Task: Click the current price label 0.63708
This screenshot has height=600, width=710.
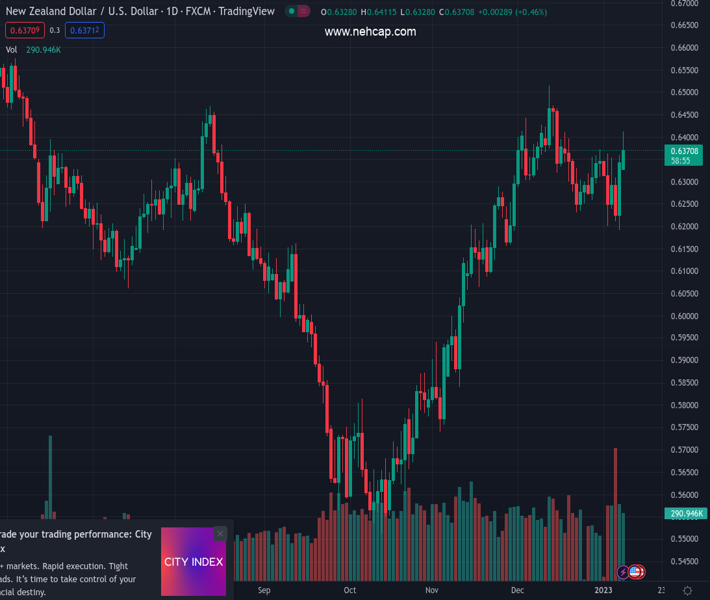Action: pos(685,151)
